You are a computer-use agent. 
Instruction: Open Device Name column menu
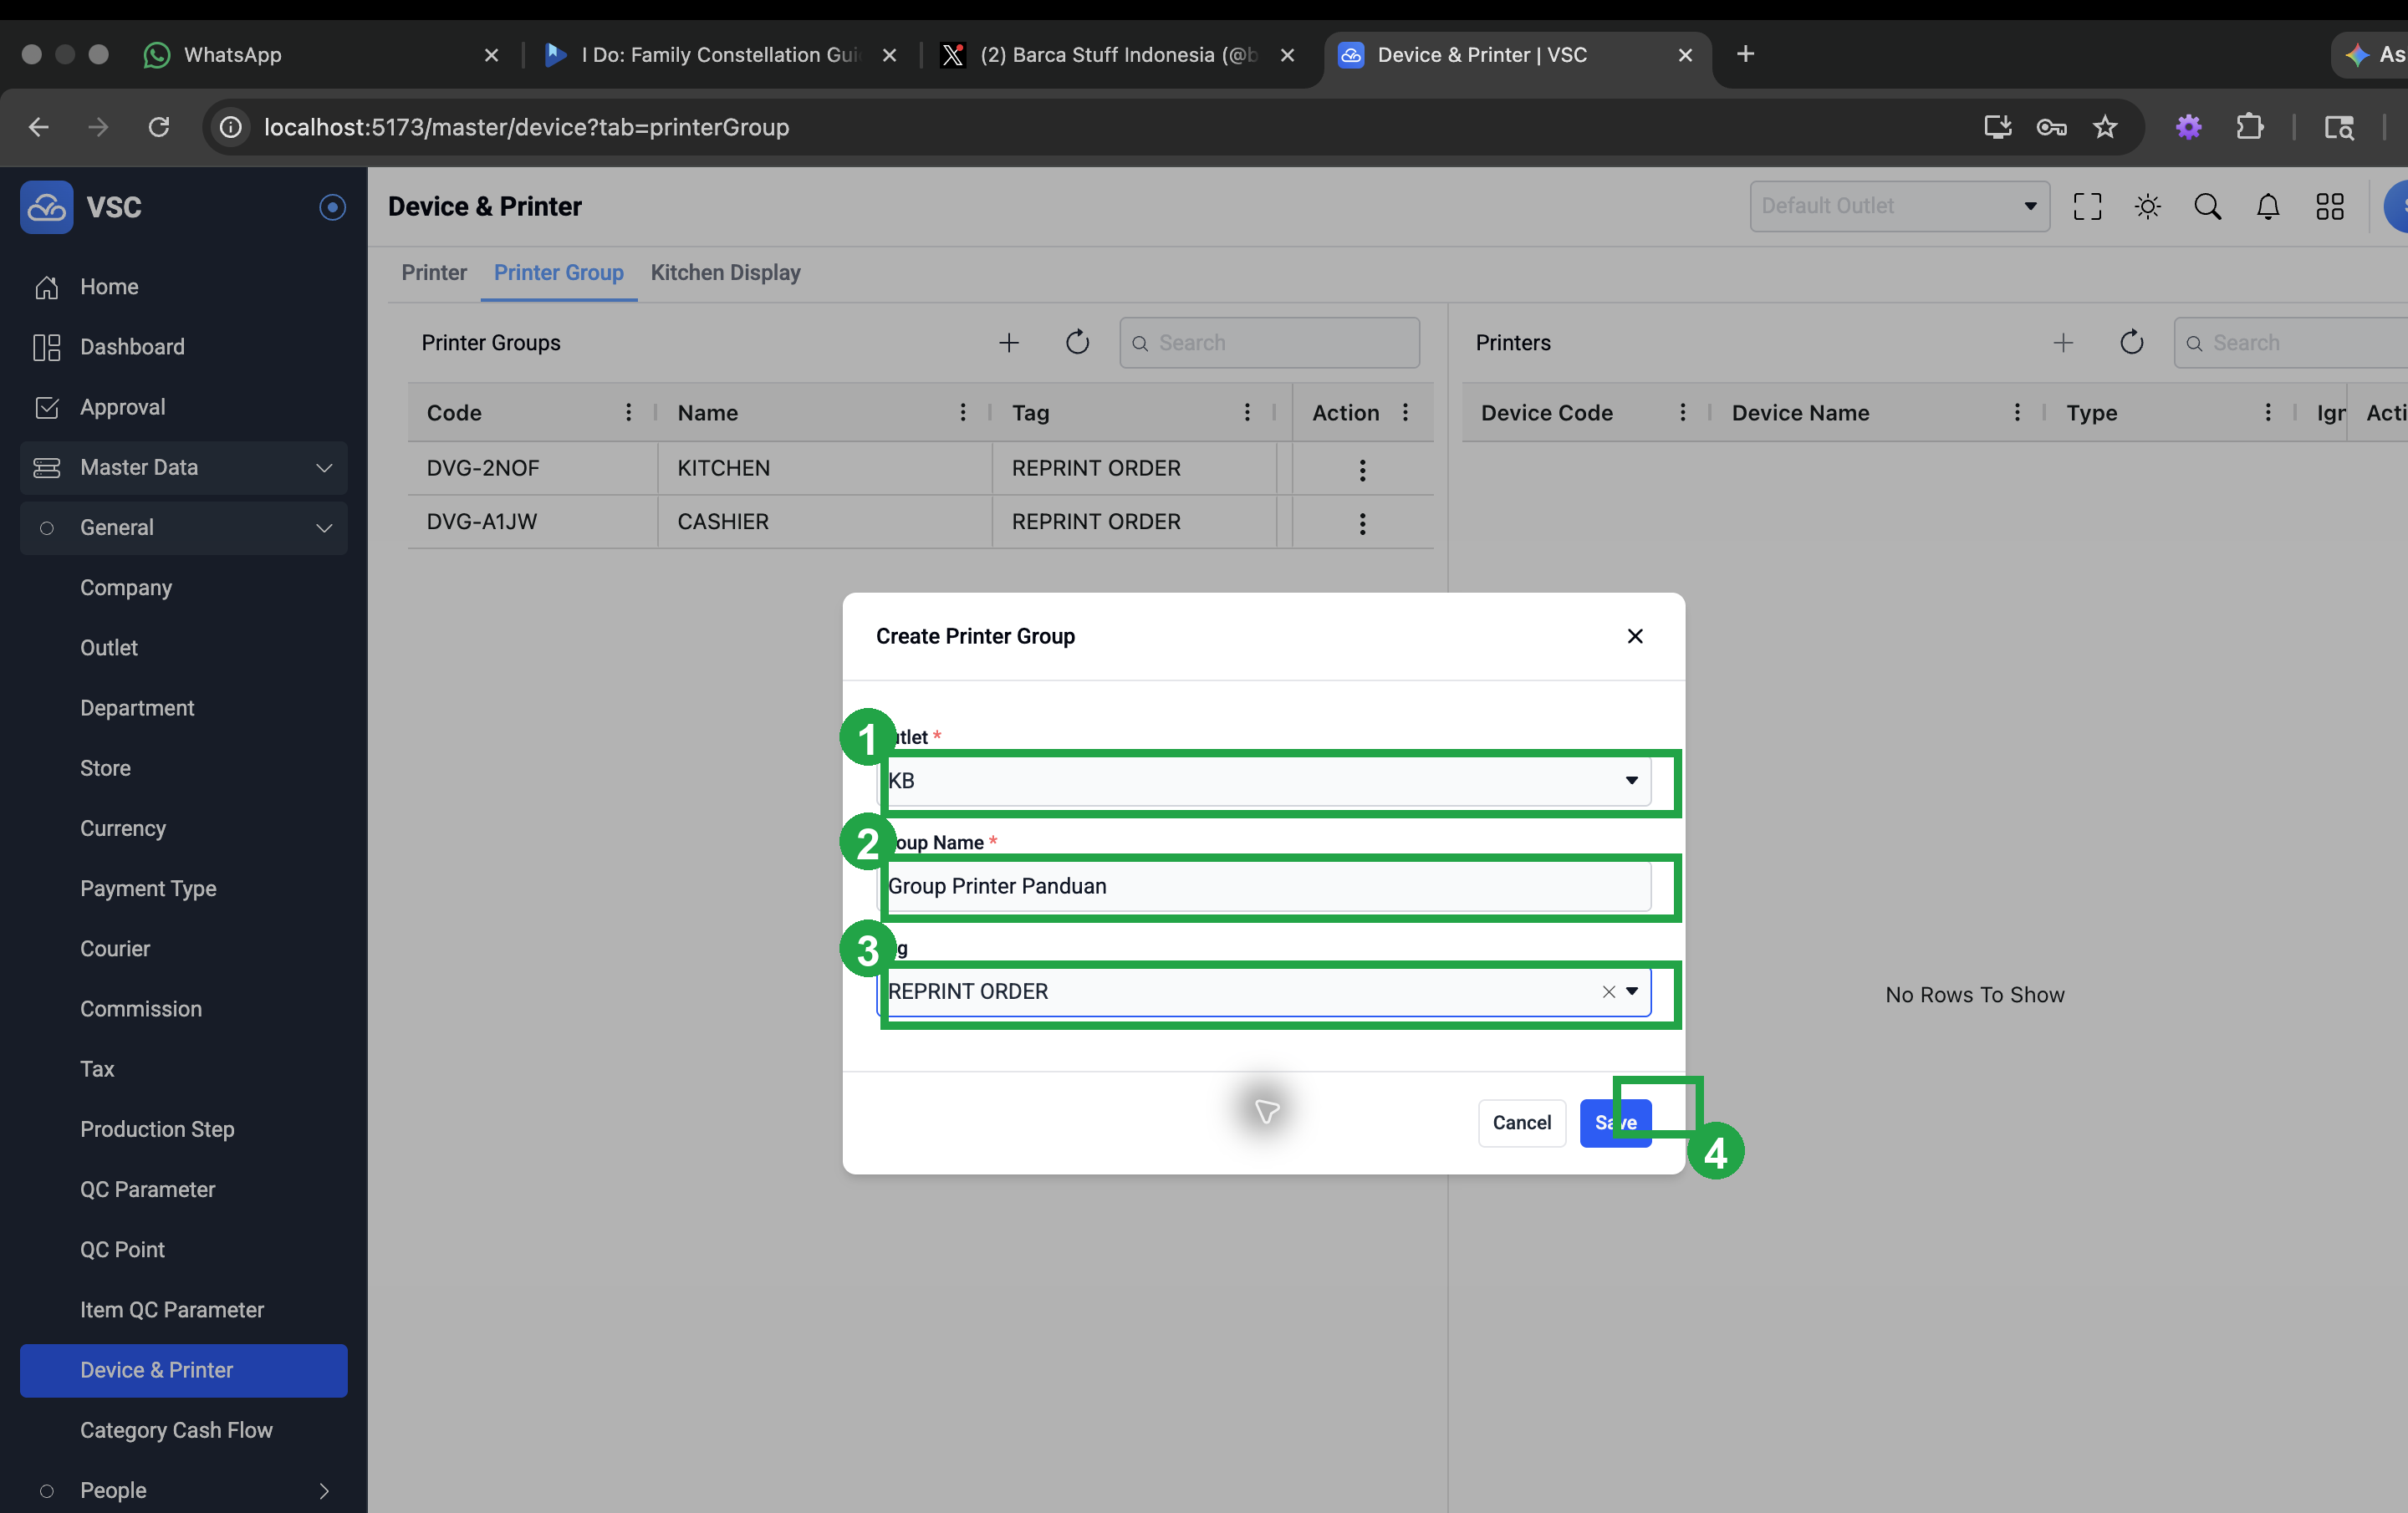(2016, 412)
